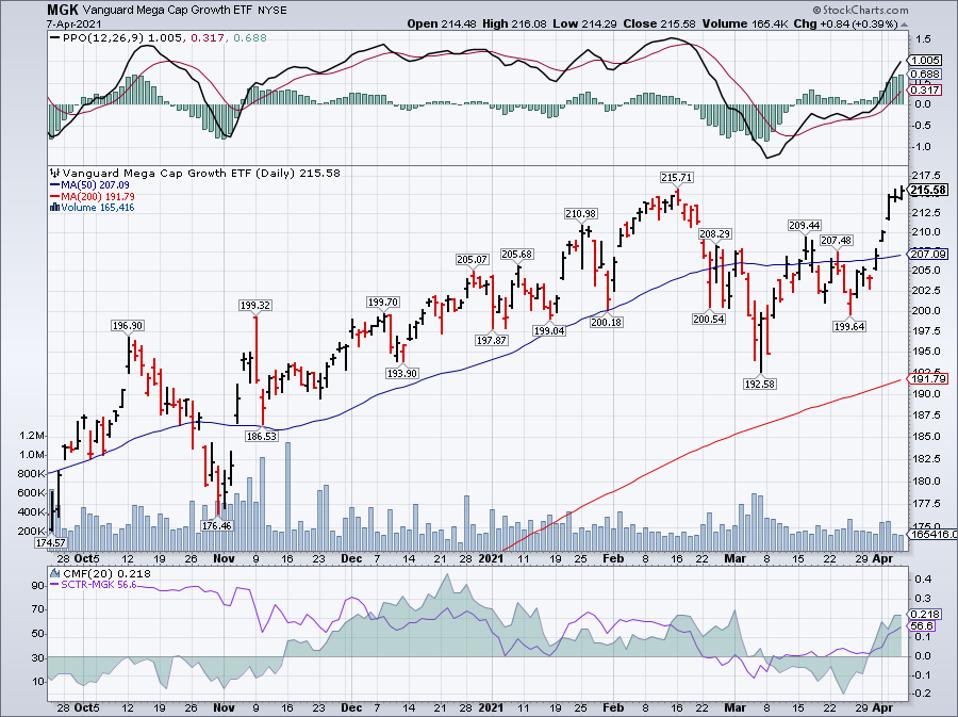Click the 208.29 high price label
Image resolution: width=958 pixels, height=717 pixels.
tap(714, 233)
